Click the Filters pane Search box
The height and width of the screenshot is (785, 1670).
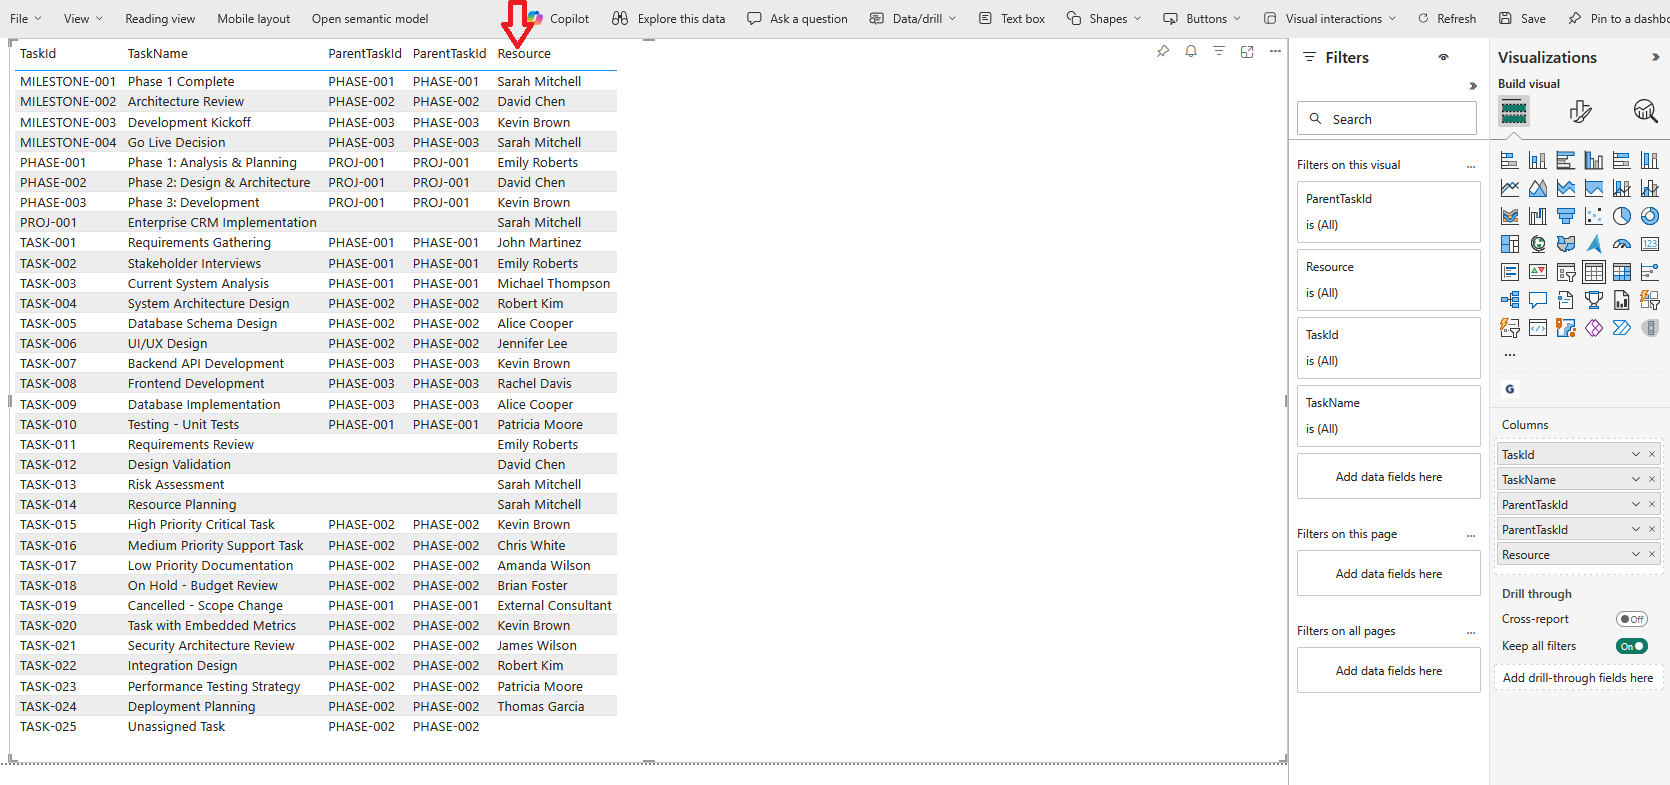[1387, 119]
